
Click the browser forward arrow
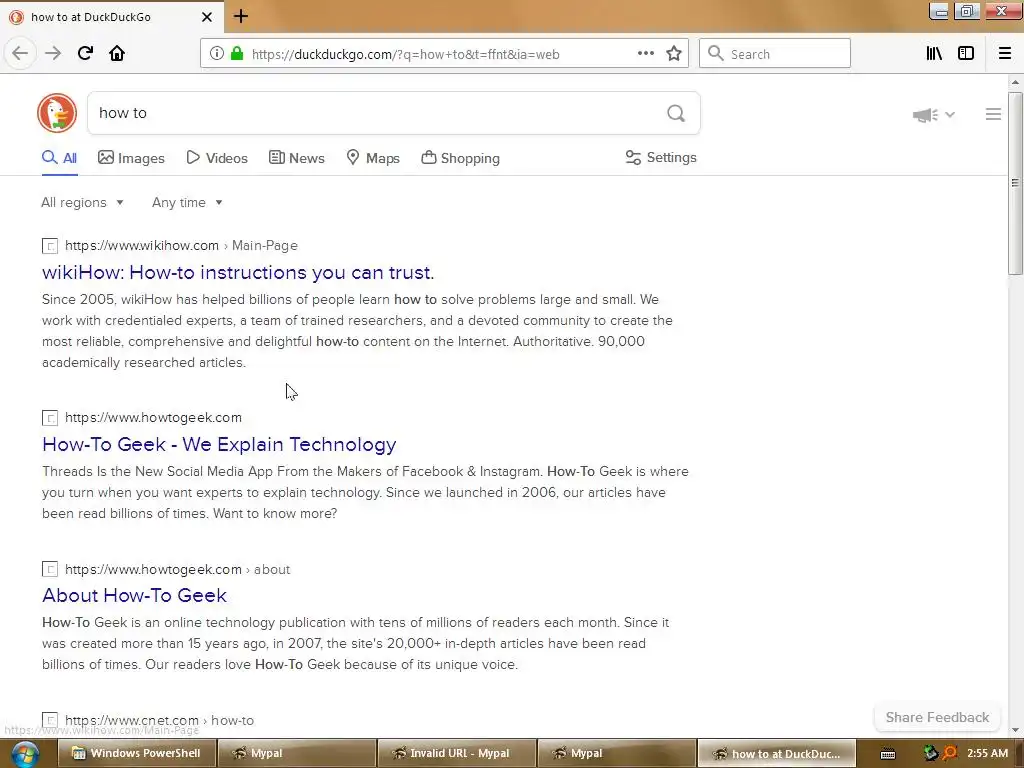tap(53, 54)
